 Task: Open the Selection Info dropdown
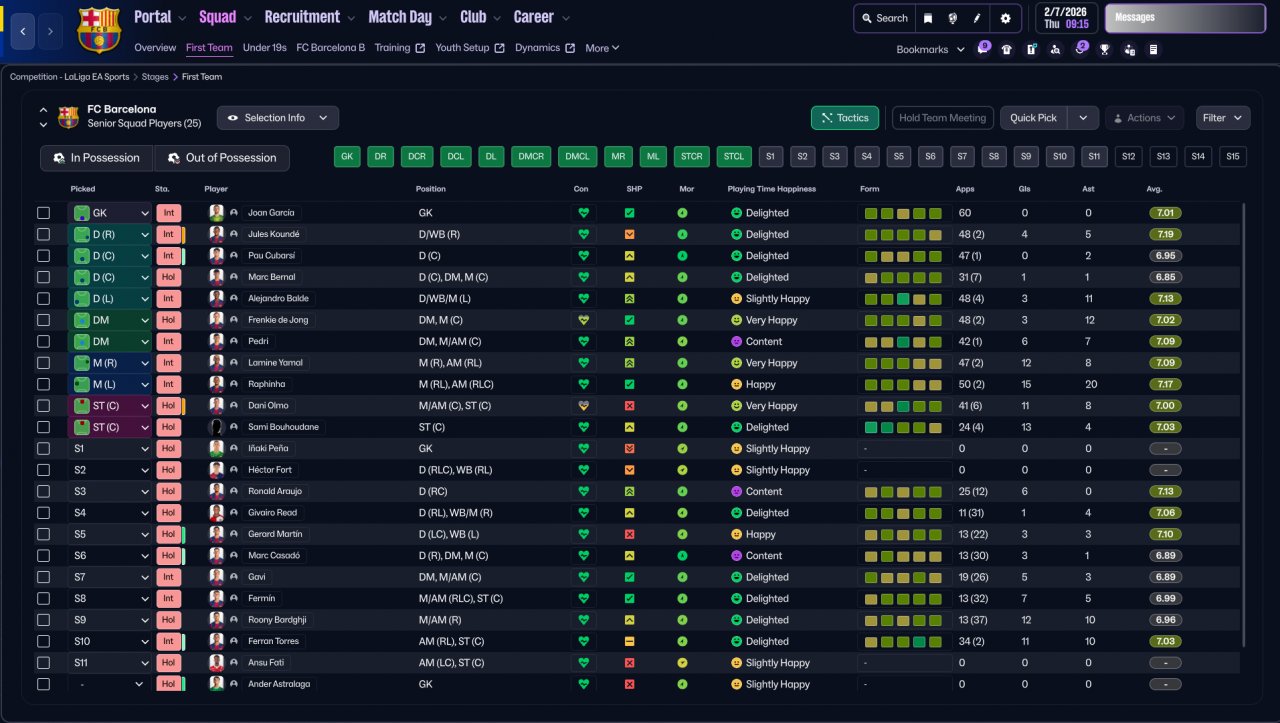278,118
